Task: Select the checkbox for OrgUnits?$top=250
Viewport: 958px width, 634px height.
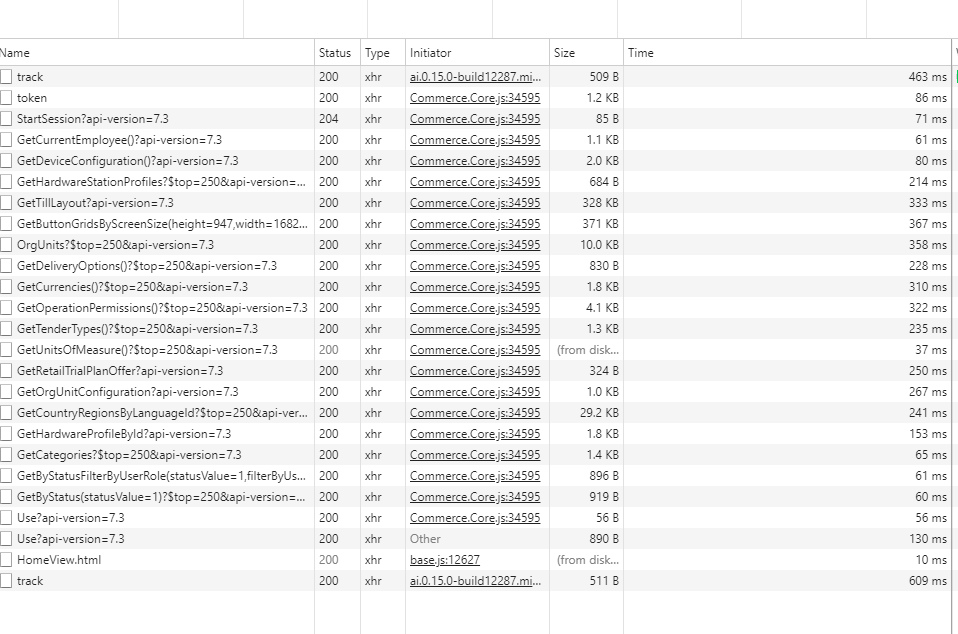Action: pyautogui.click(x=6, y=245)
